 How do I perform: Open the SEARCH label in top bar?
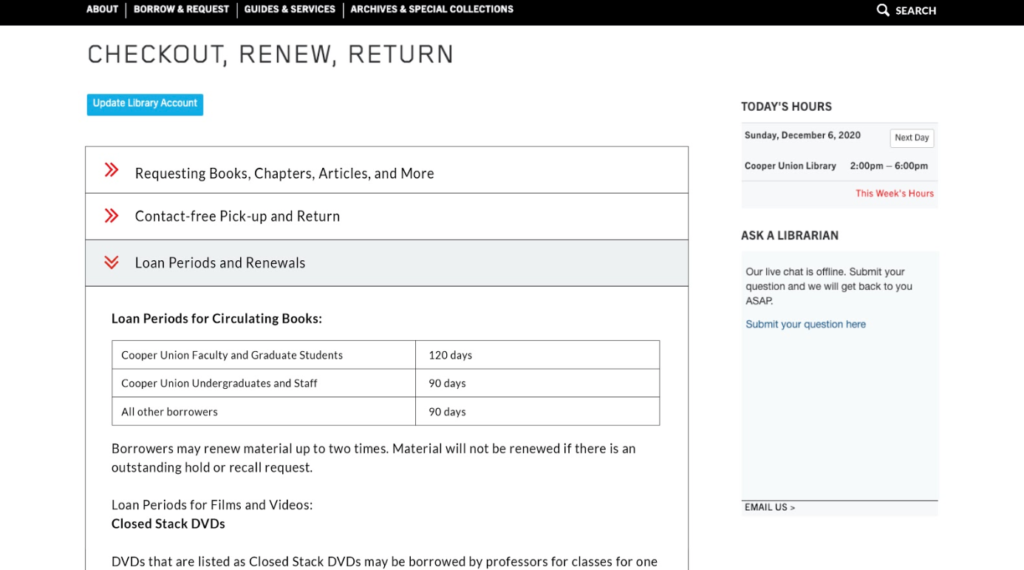[x=915, y=10]
